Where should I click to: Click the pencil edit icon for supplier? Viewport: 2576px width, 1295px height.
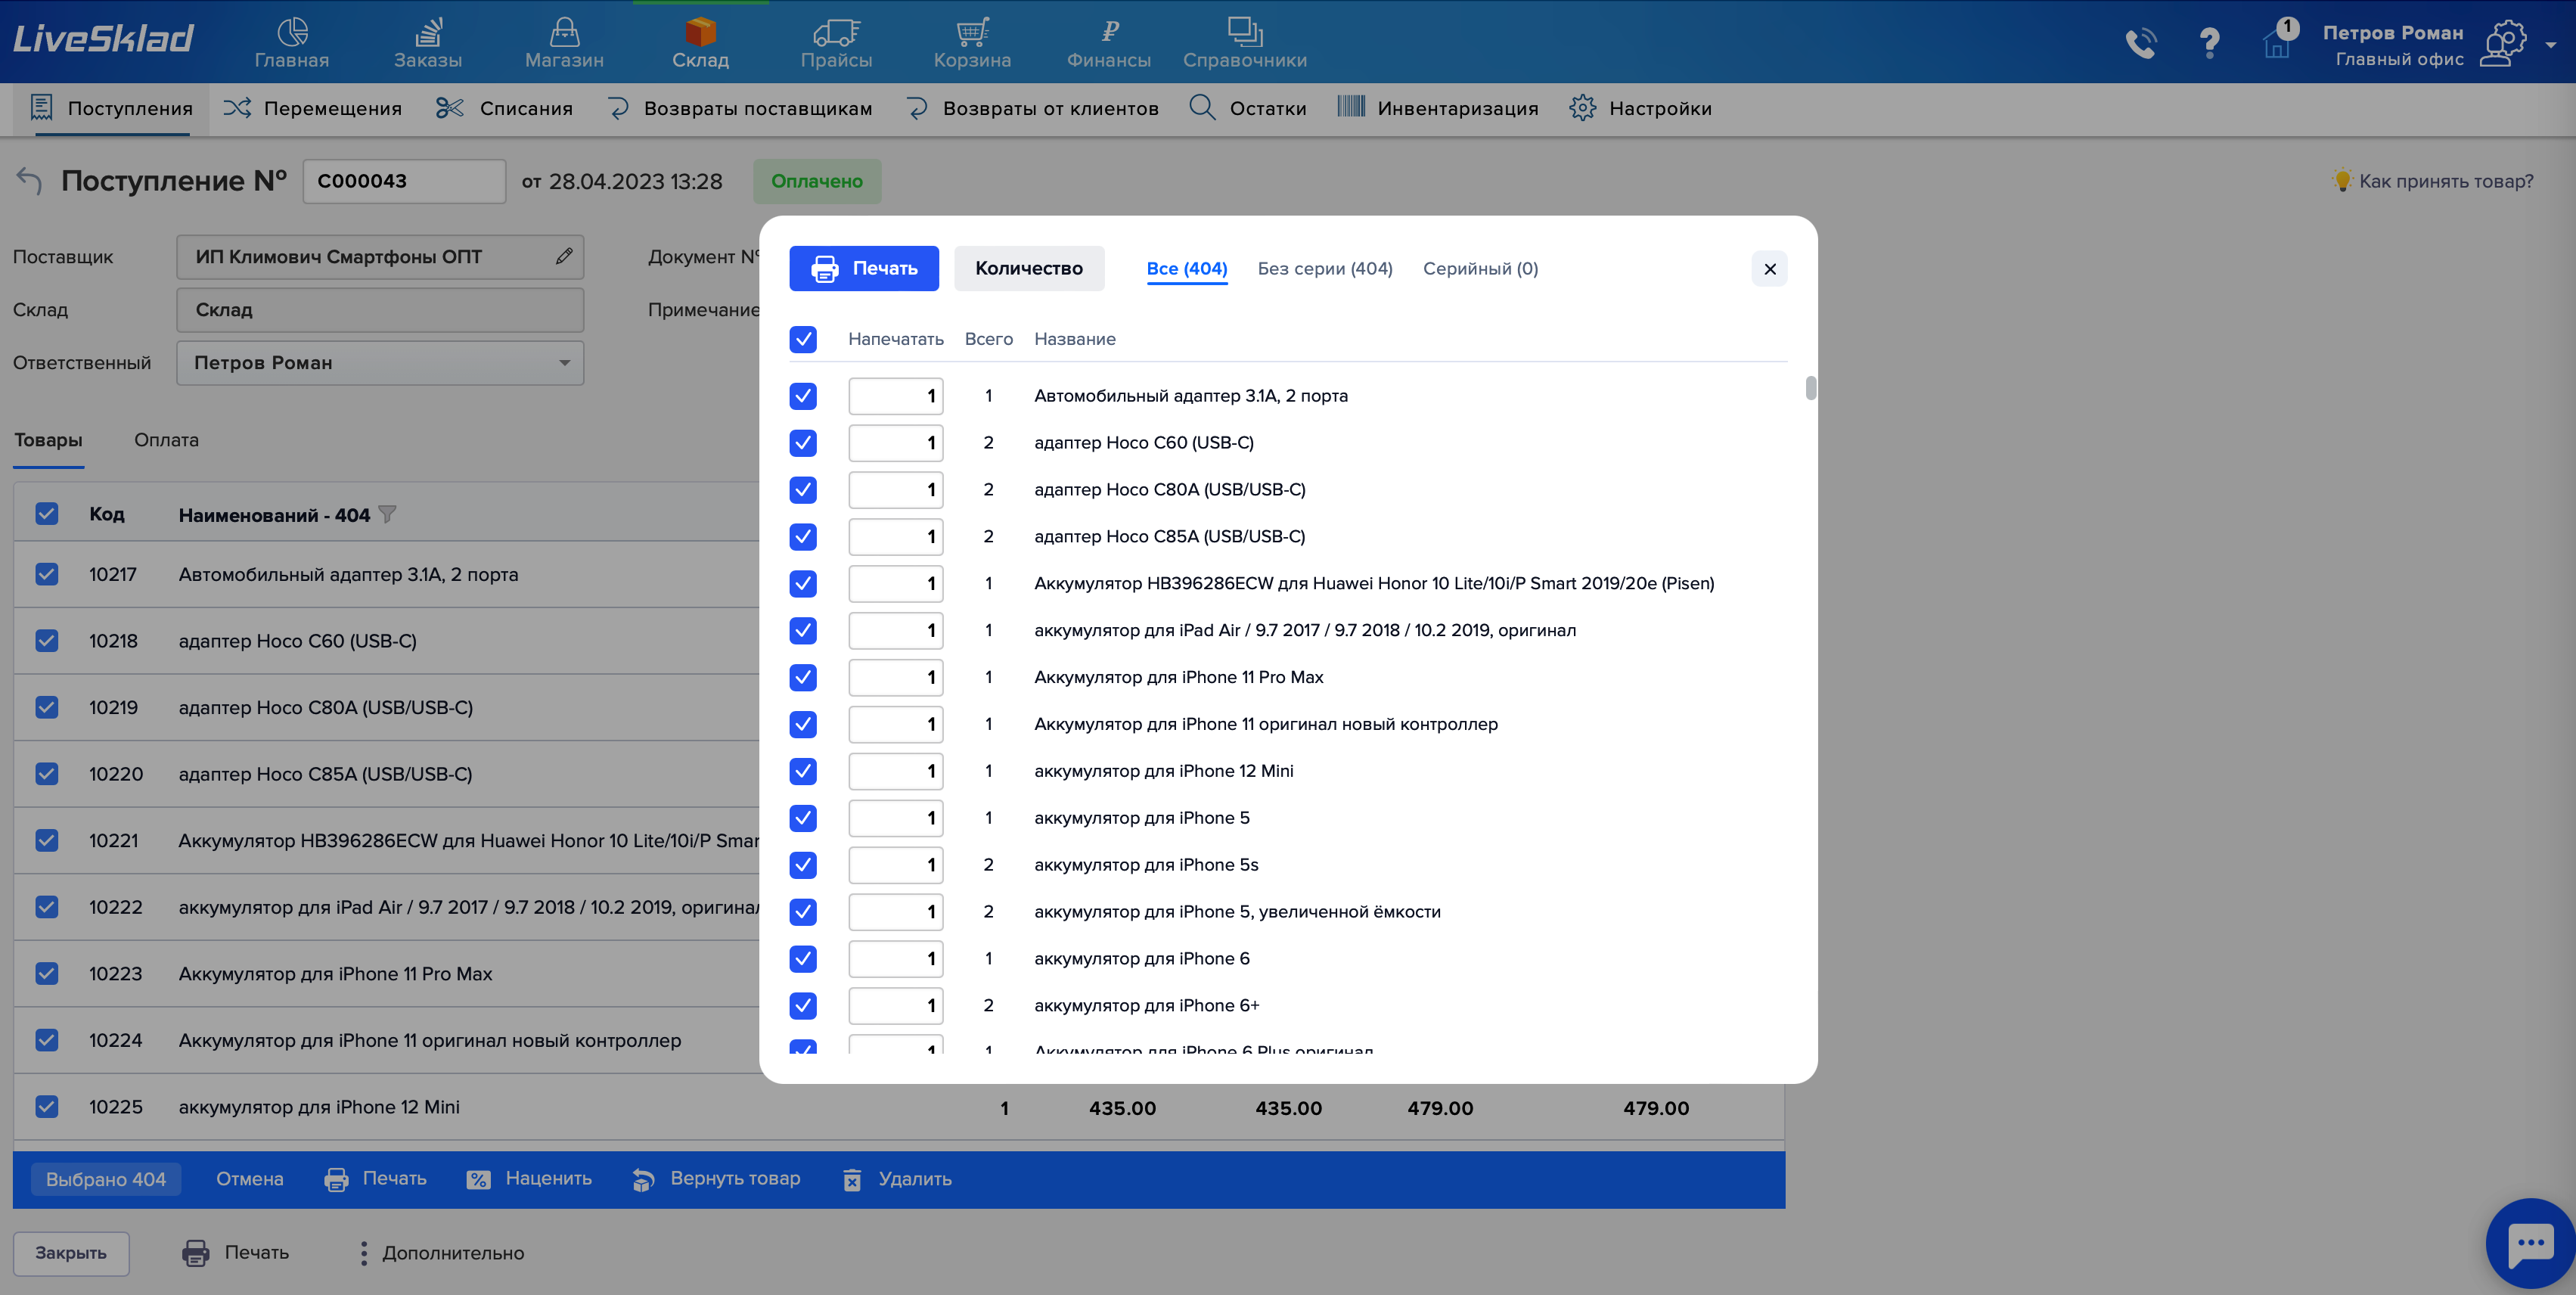pos(564,257)
